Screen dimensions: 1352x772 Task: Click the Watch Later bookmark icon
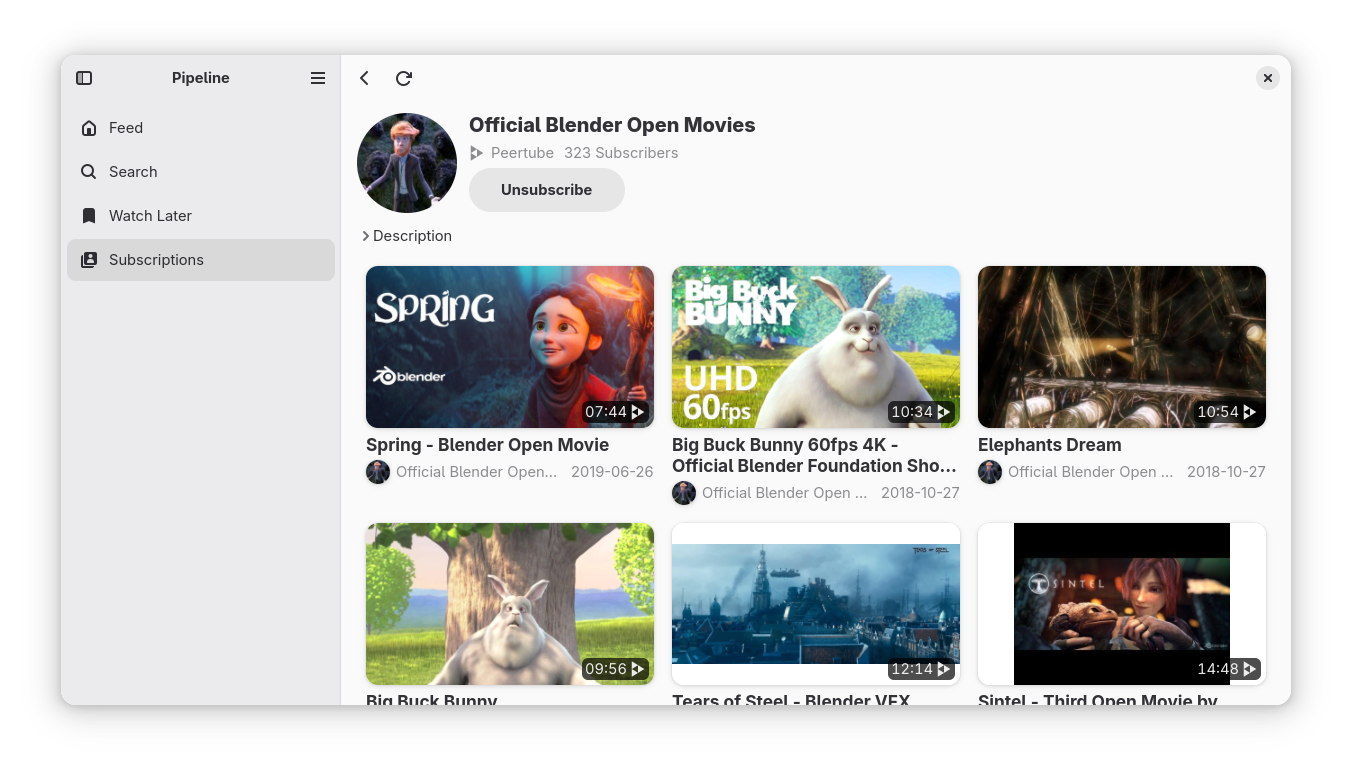click(x=89, y=216)
